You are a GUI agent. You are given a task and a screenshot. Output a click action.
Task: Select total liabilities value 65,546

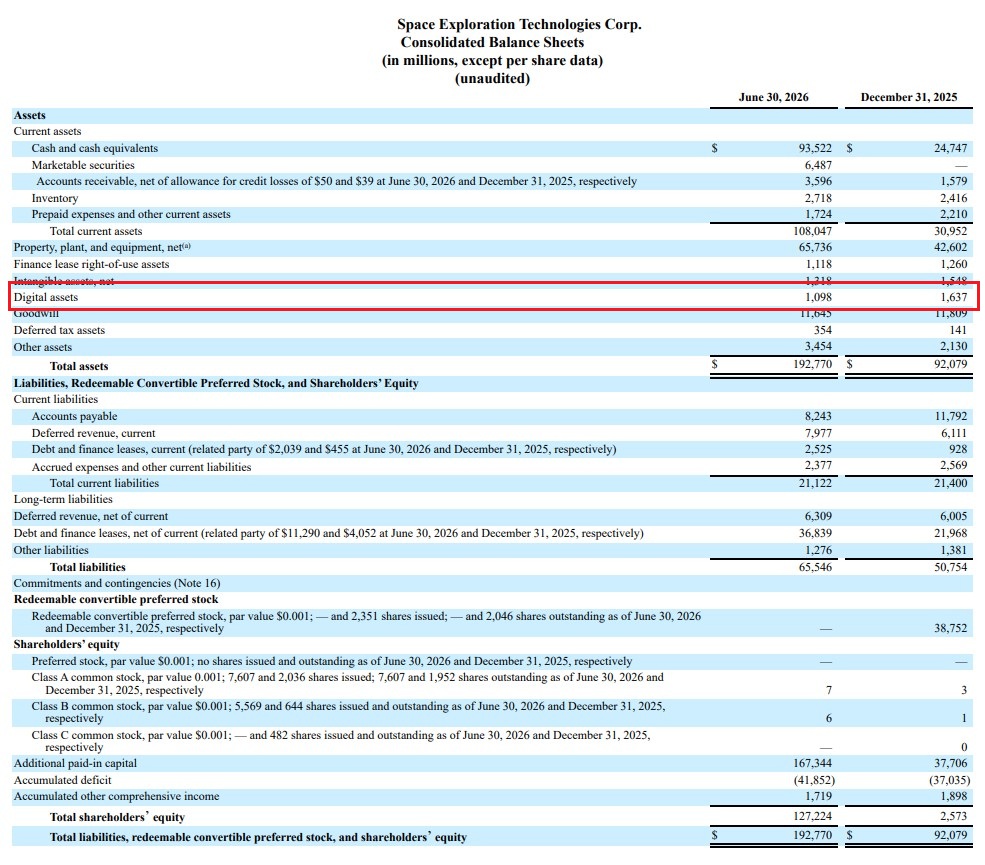(x=815, y=567)
